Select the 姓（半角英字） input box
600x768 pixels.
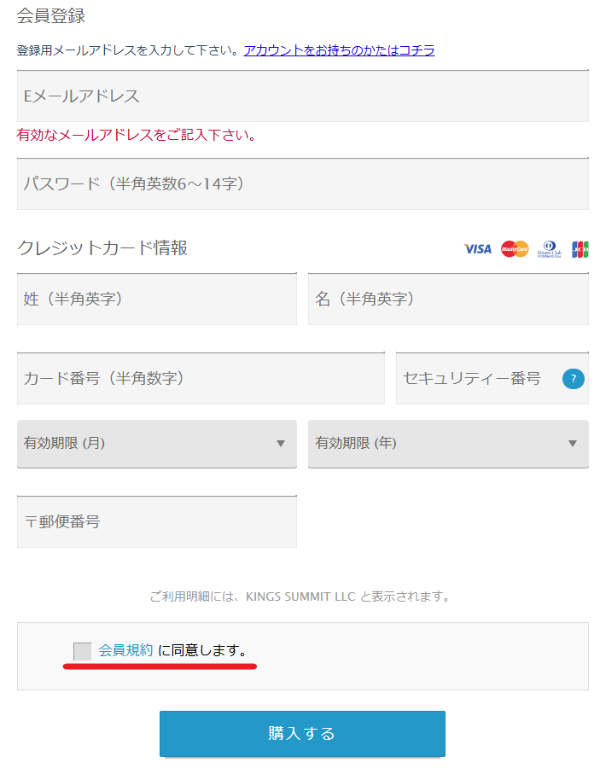pyautogui.click(x=157, y=299)
